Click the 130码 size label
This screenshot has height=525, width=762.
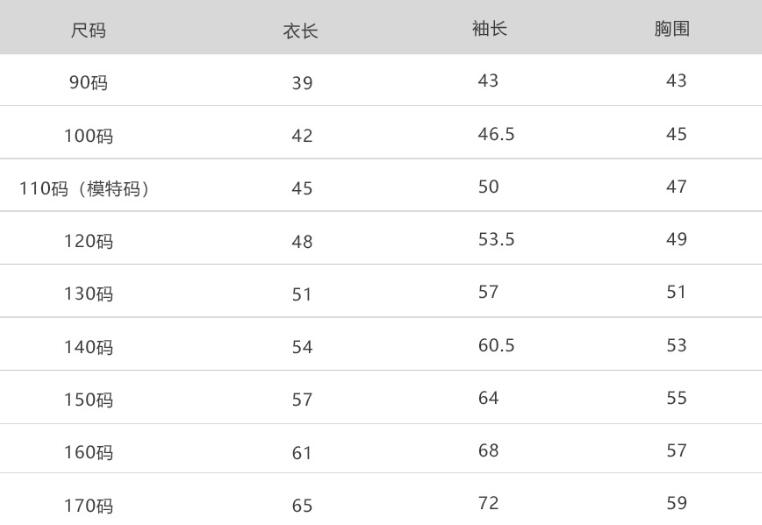(x=88, y=294)
